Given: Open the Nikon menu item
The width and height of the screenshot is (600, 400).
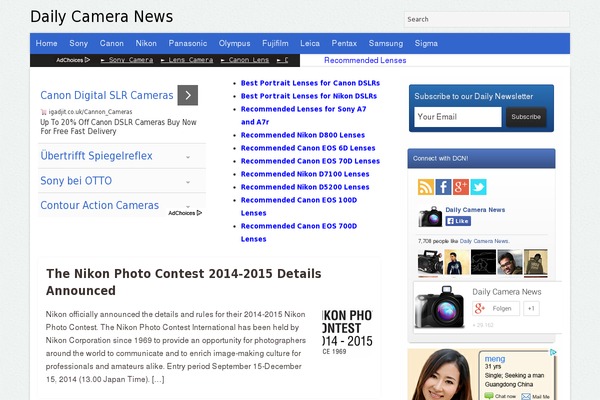Looking at the screenshot, I should [146, 43].
